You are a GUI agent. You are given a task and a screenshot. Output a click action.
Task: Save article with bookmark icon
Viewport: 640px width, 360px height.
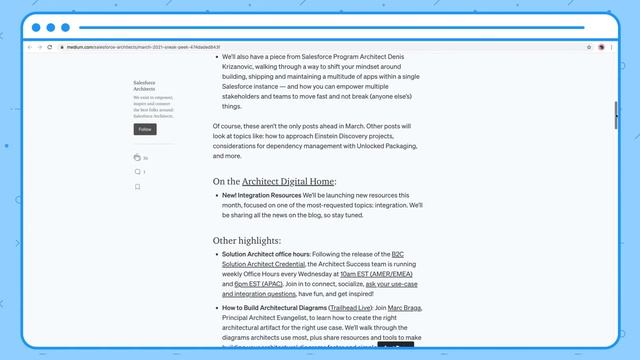click(138, 187)
